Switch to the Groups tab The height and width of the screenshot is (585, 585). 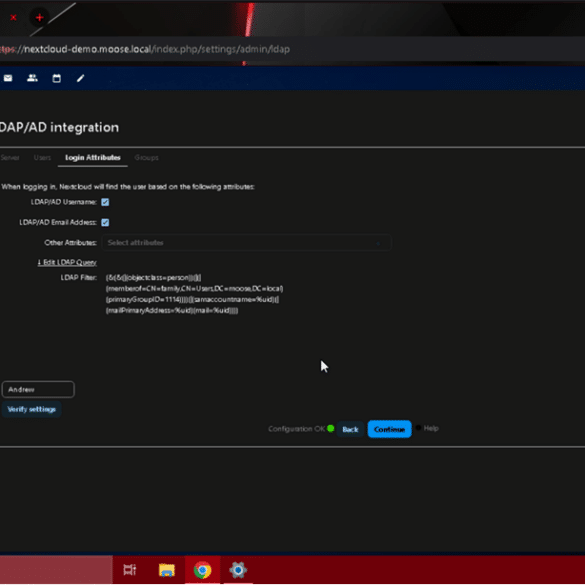coord(146,157)
